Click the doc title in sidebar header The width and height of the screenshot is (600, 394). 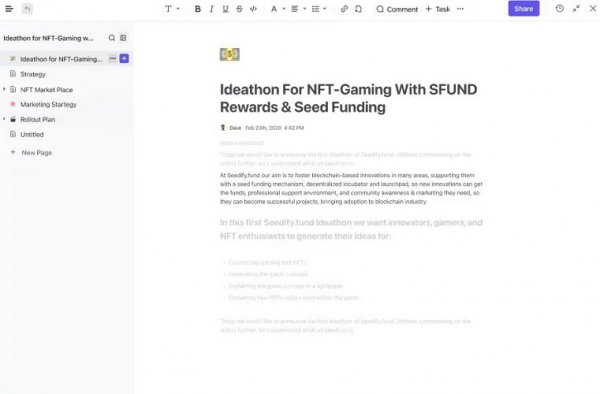tap(48, 38)
